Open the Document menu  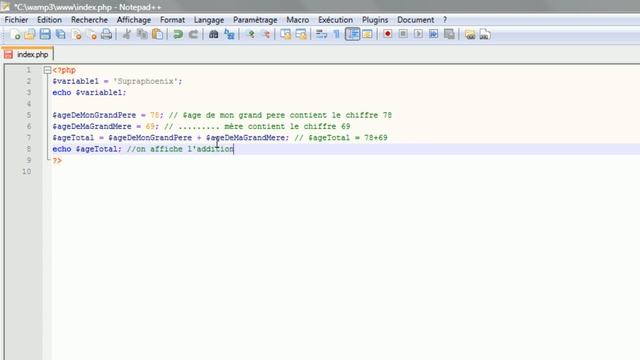pos(416,20)
